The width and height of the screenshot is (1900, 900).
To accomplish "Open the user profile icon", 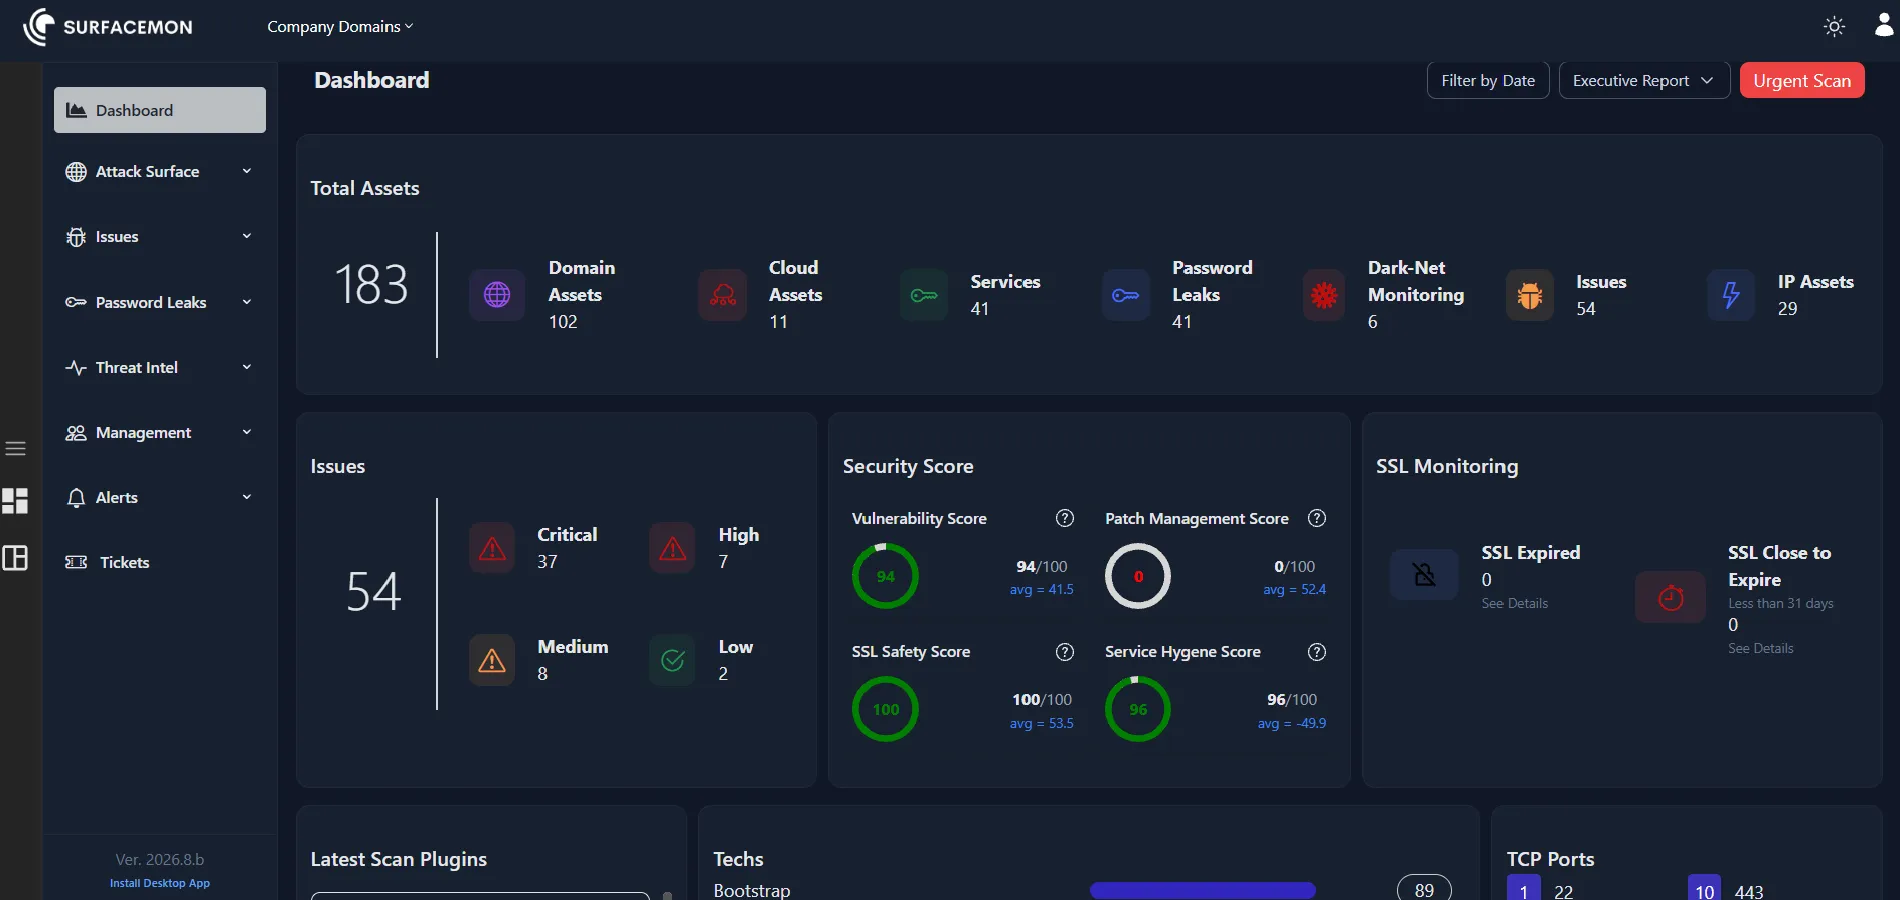I will (x=1884, y=25).
